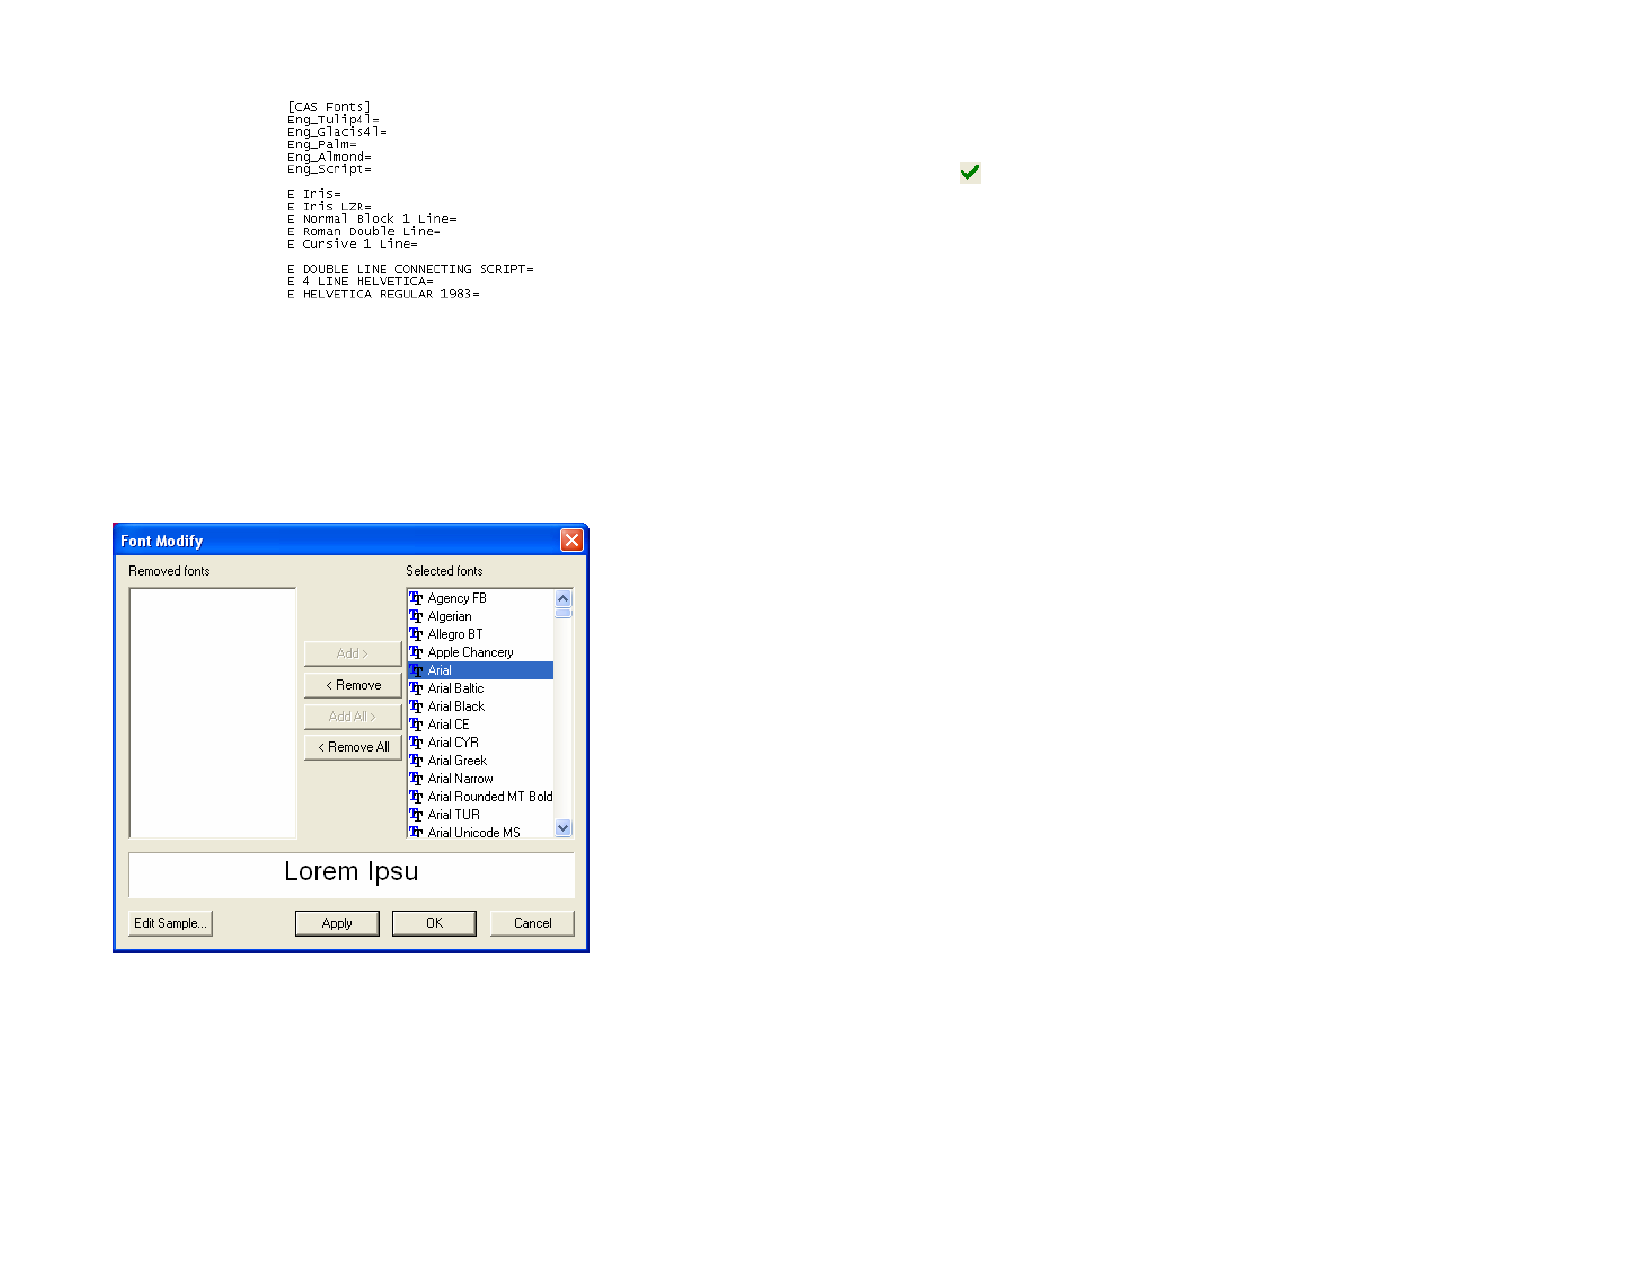
Task: Click the TrueType icon beside Arial Black
Action: (x=416, y=706)
